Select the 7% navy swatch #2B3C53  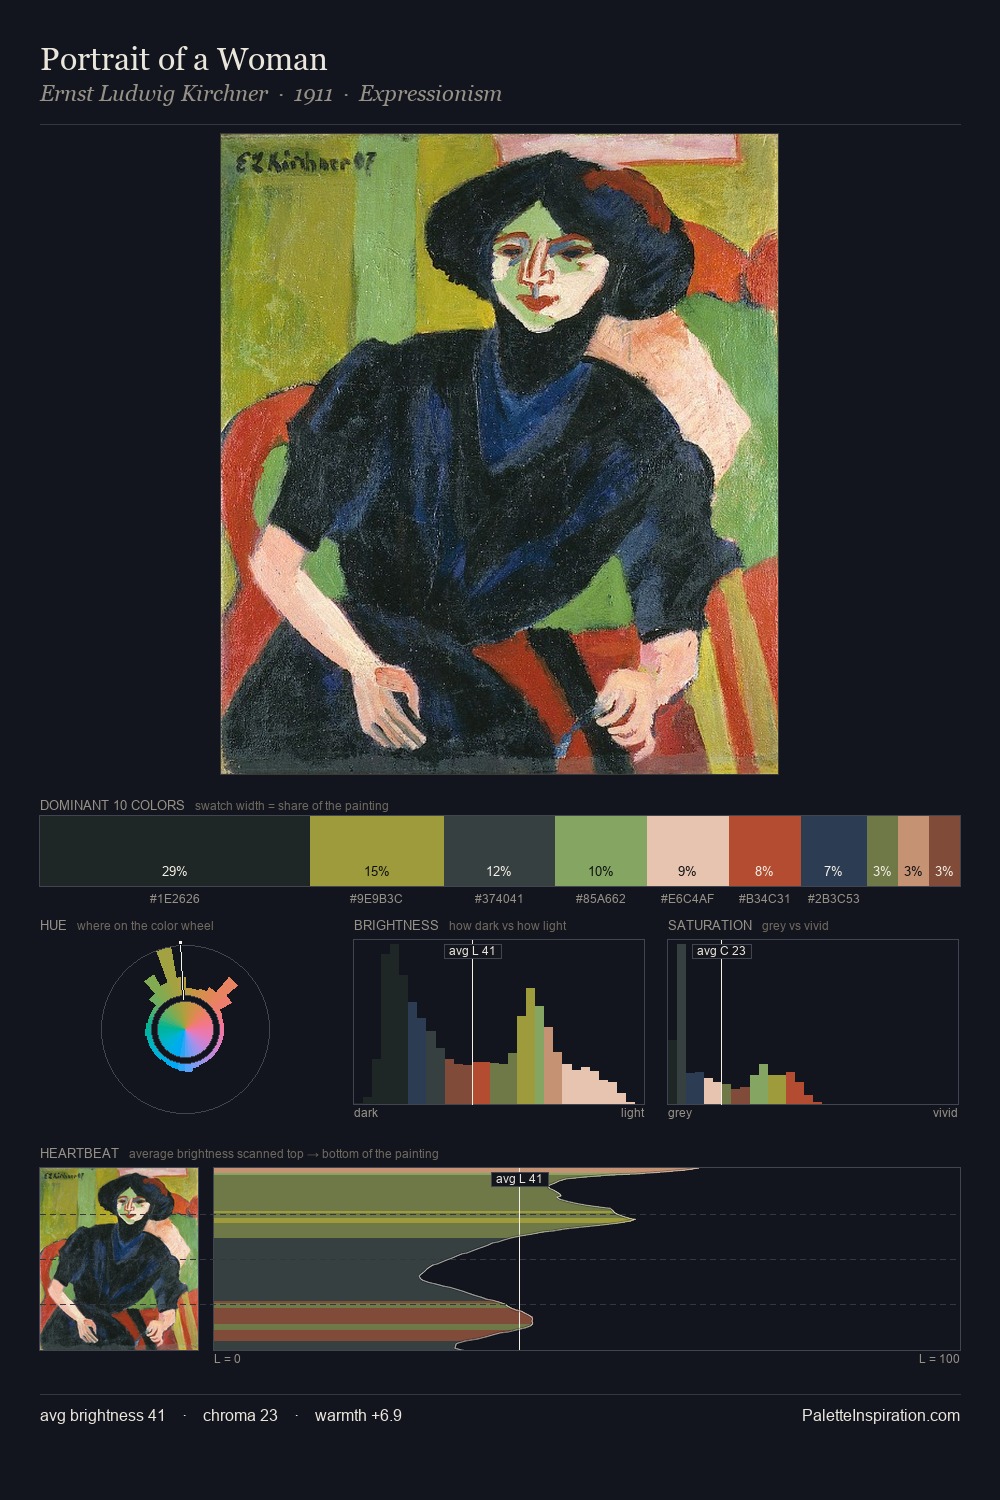tap(834, 851)
